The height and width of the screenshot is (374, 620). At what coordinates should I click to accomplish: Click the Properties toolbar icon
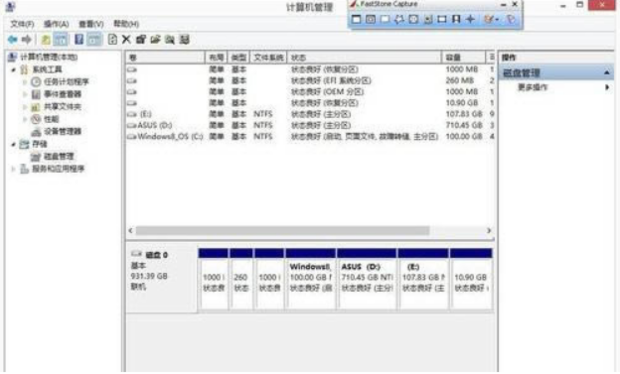click(x=141, y=40)
